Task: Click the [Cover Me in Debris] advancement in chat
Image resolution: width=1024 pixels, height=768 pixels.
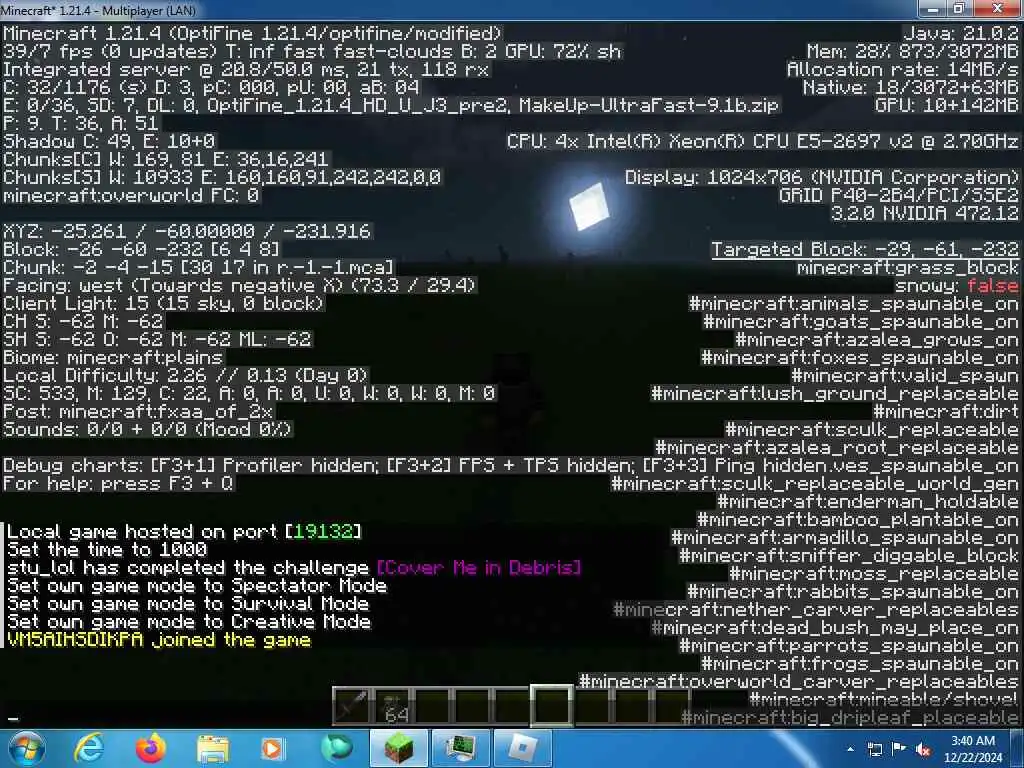Action: pyautogui.click(x=479, y=568)
